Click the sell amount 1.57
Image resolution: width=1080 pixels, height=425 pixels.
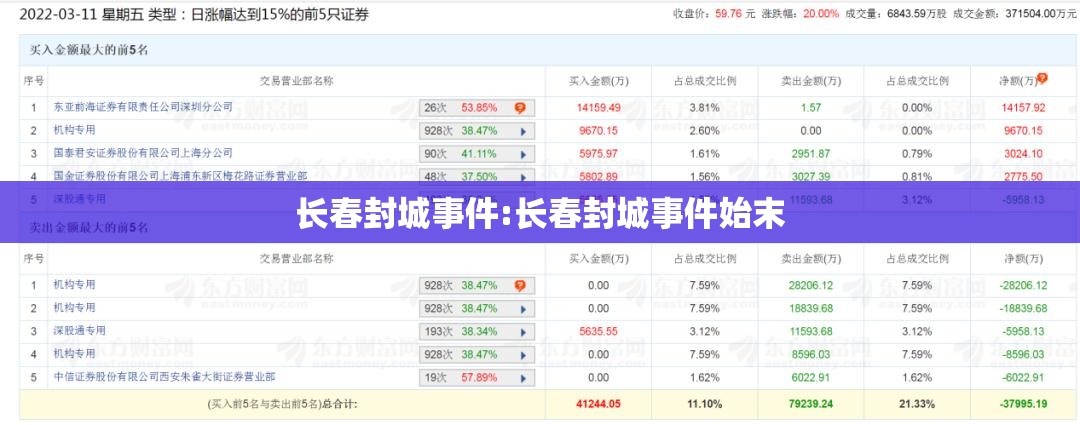[811, 107]
